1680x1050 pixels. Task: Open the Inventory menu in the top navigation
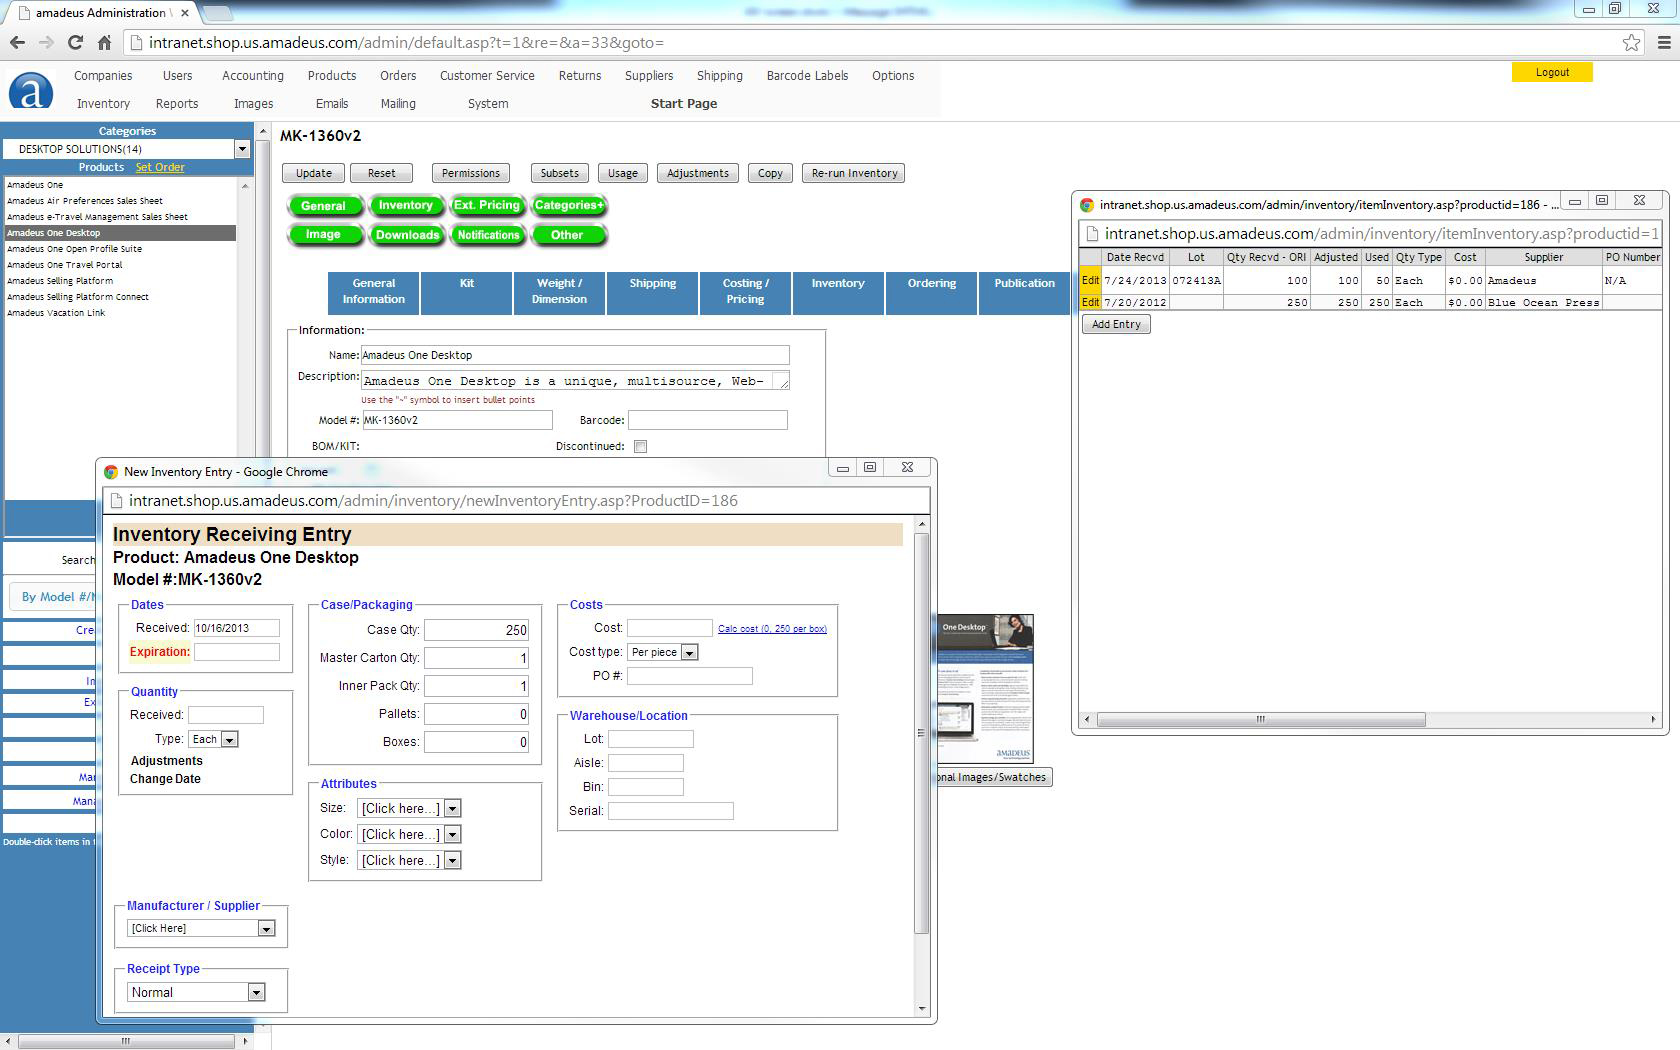[x=103, y=103]
